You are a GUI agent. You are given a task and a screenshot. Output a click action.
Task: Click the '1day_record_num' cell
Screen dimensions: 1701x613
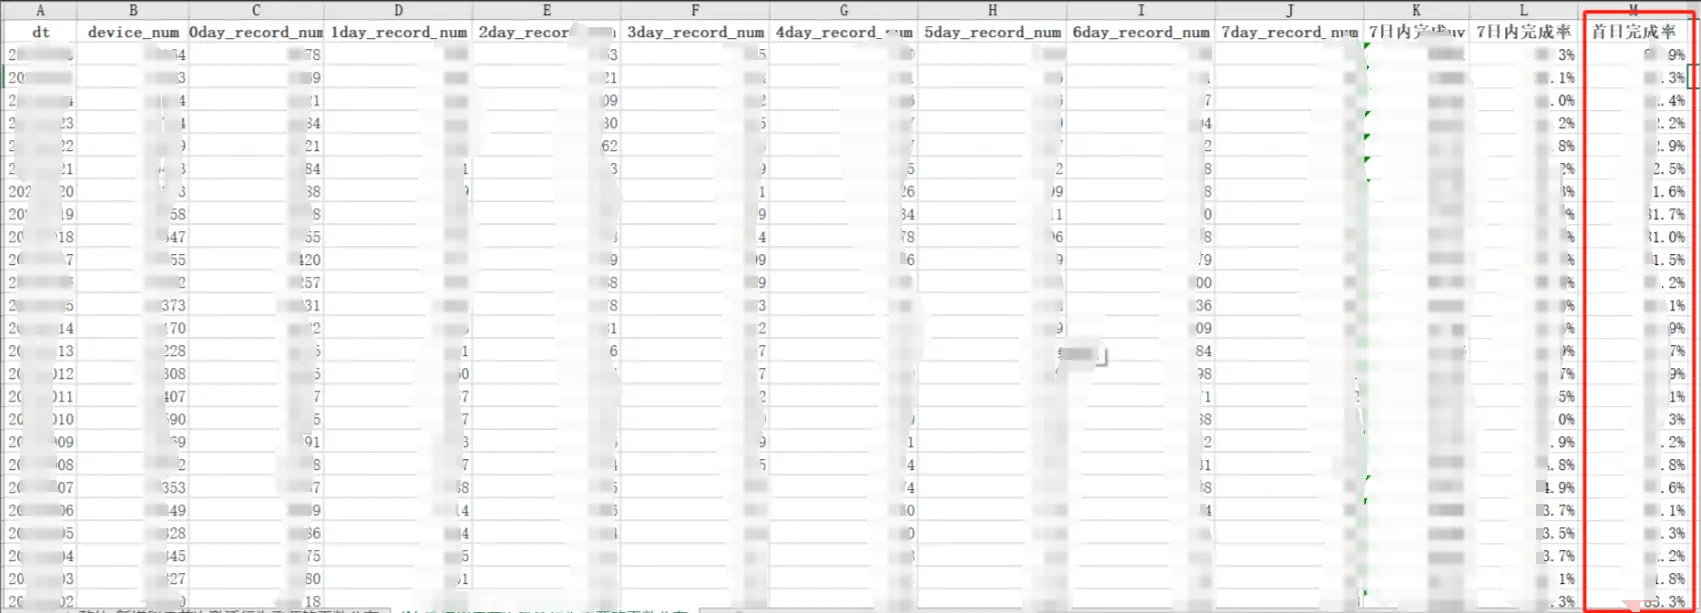398,32
